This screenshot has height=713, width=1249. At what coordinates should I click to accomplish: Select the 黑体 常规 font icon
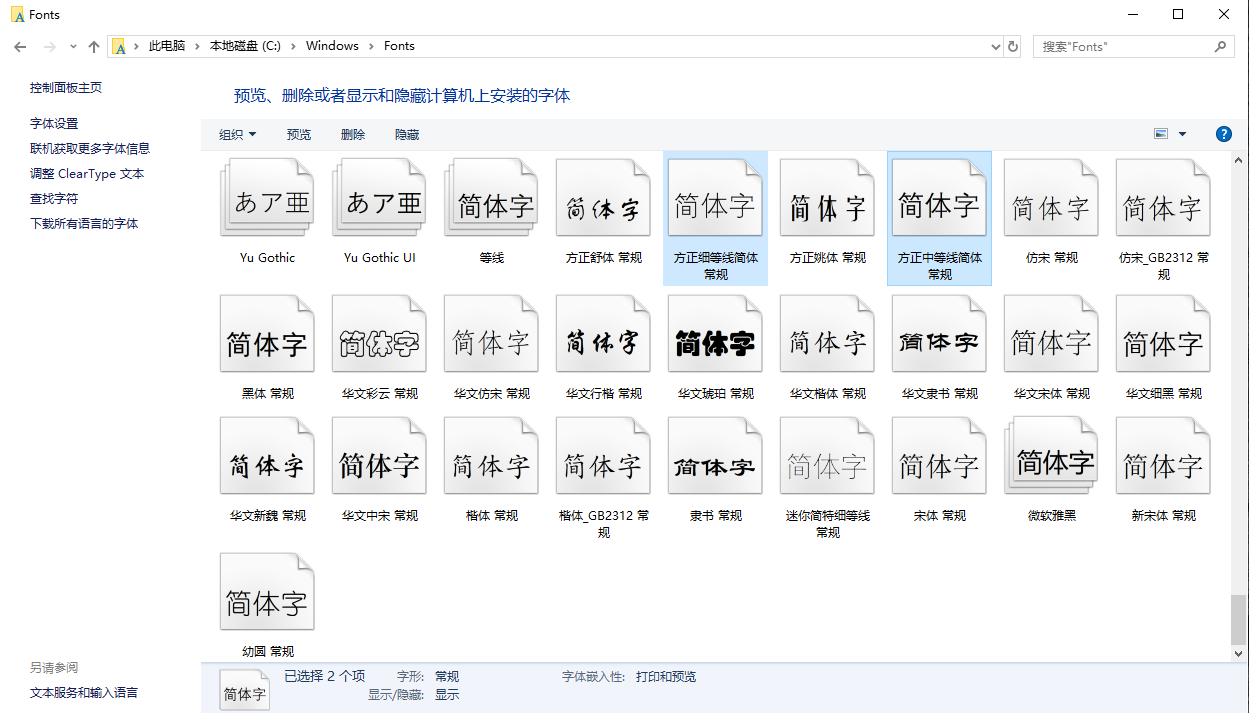pyautogui.click(x=267, y=334)
